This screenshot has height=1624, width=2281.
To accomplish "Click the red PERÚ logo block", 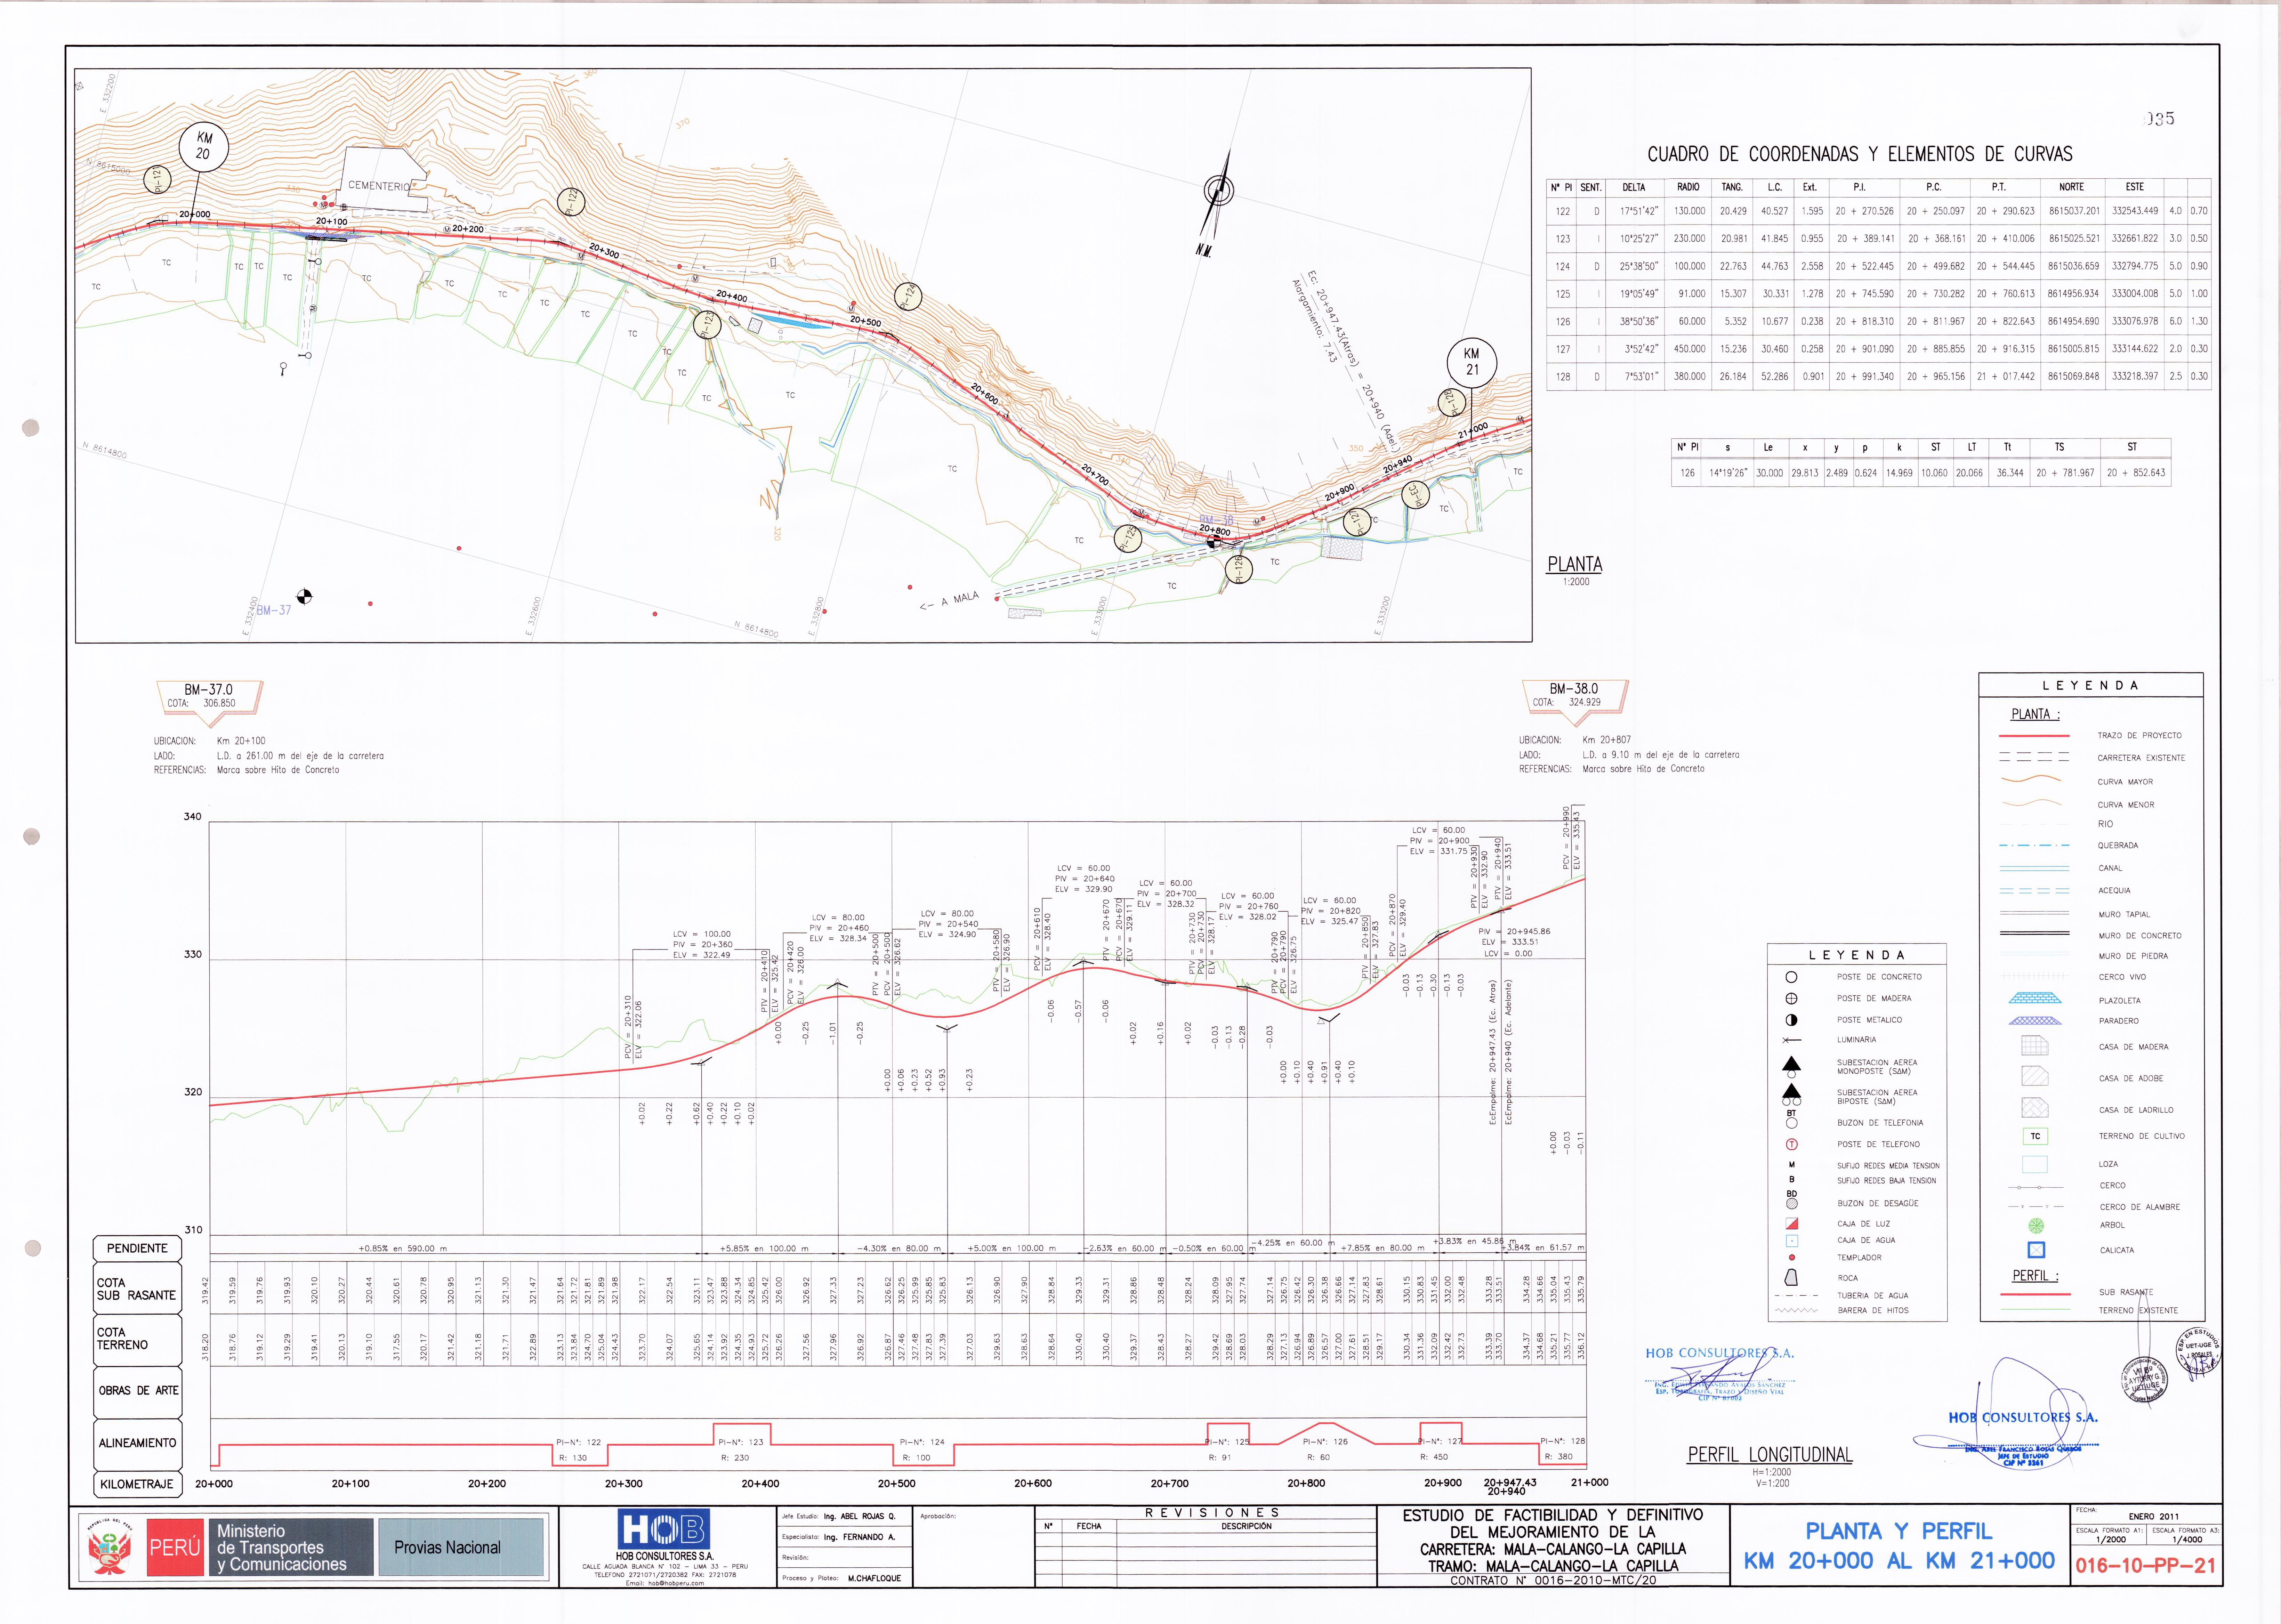I will coord(175,1548).
